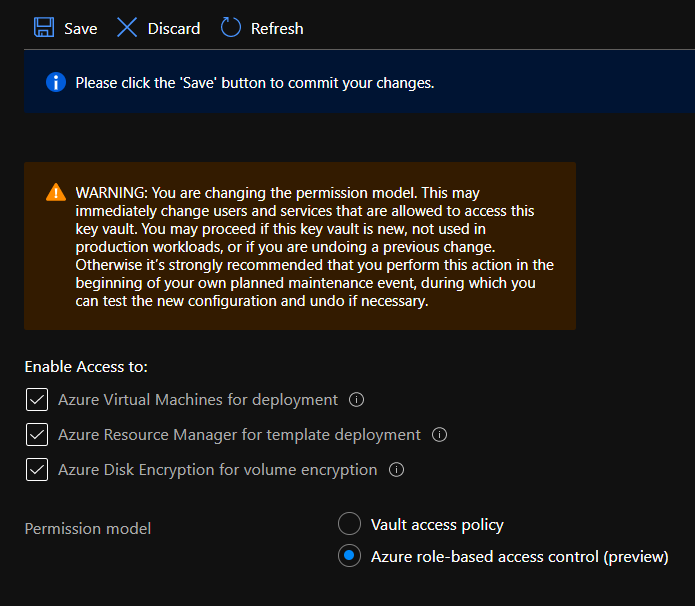Click the Discard X icon
The height and width of the screenshot is (606, 695).
[127, 27]
